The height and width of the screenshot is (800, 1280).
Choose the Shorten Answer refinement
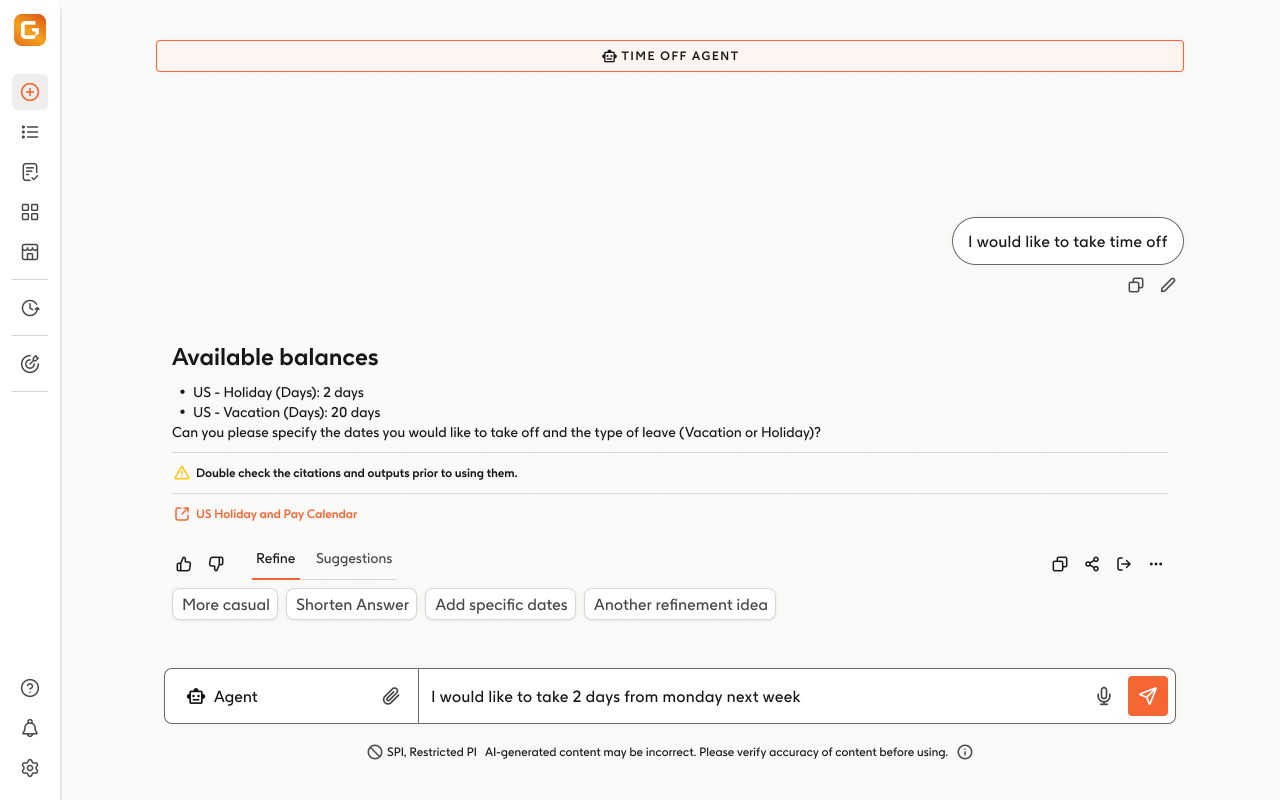[352, 604]
